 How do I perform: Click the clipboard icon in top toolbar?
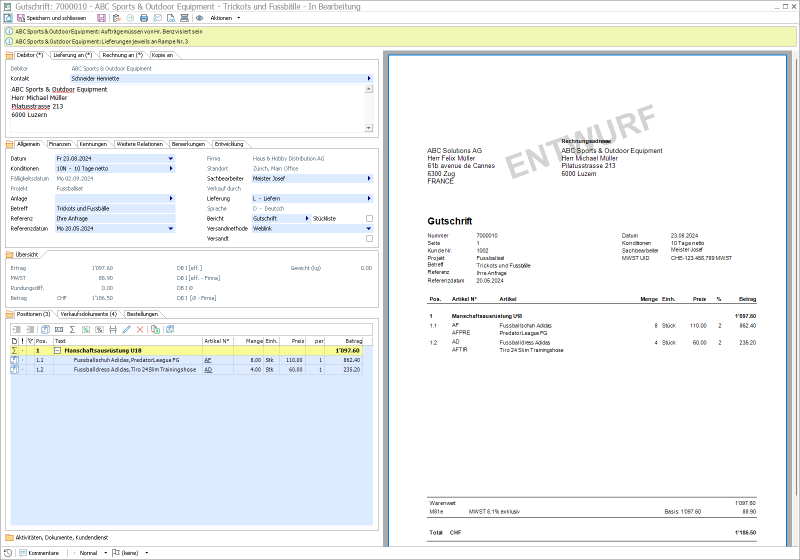click(117, 18)
